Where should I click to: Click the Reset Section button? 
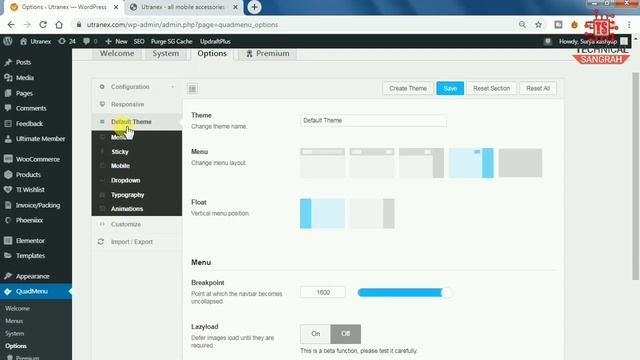click(x=491, y=88)
